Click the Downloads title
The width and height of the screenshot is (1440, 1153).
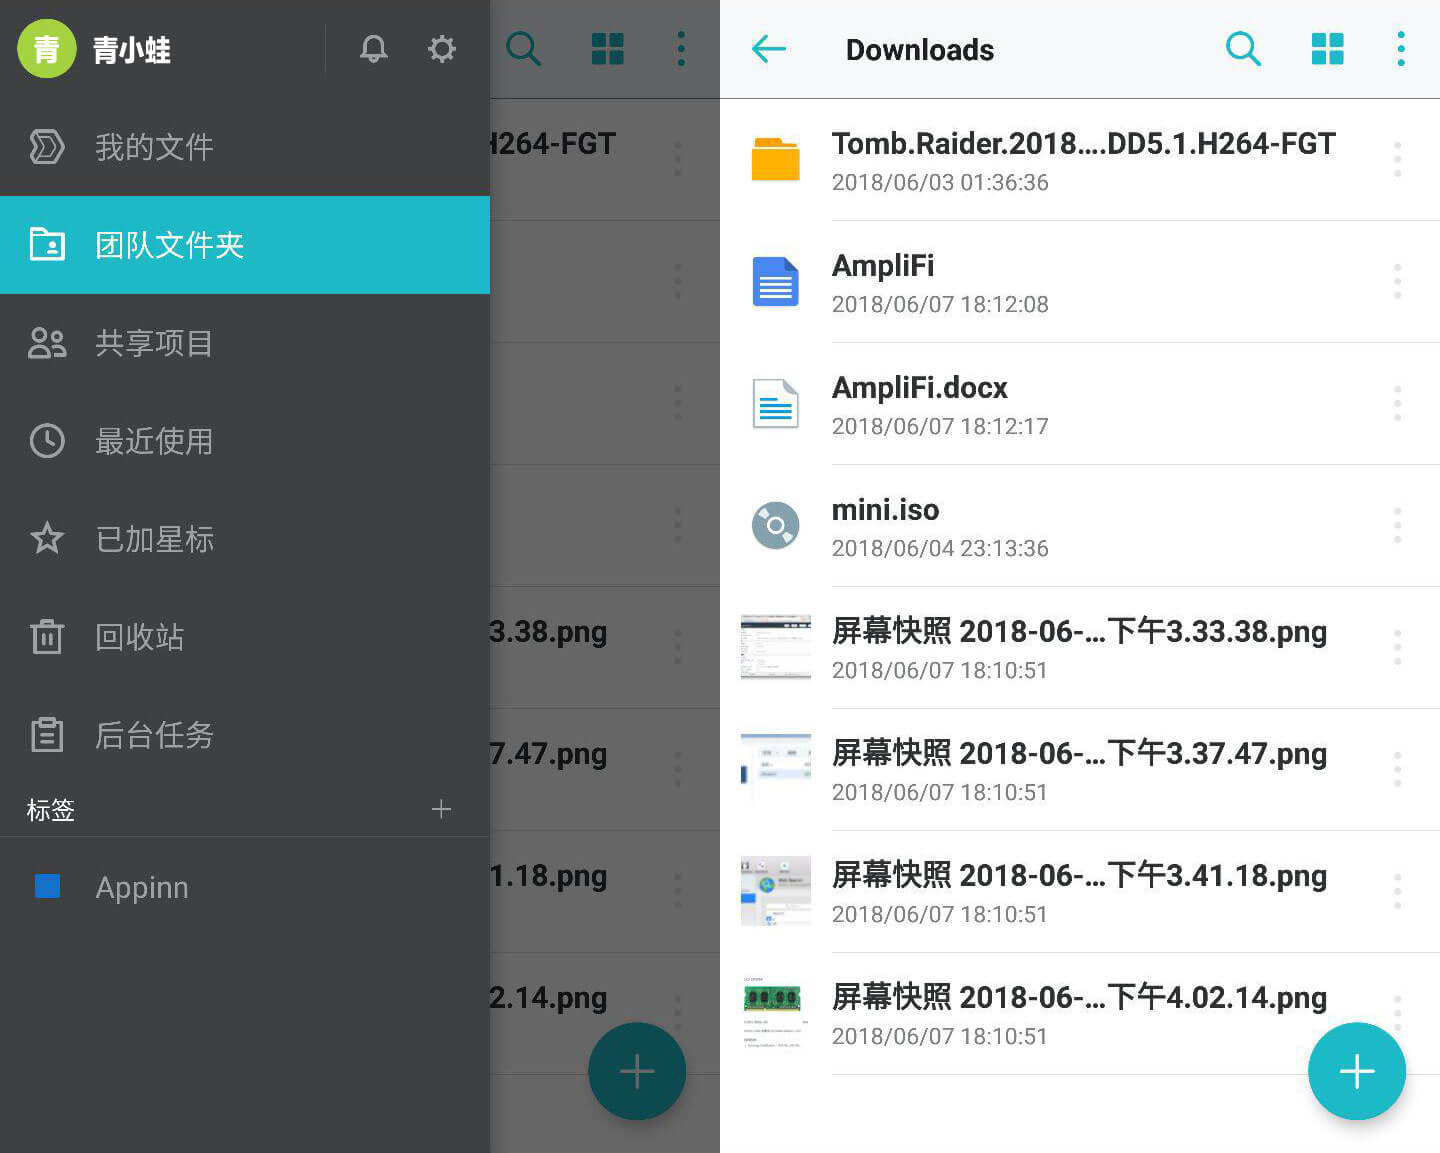[x=920, y=50]
